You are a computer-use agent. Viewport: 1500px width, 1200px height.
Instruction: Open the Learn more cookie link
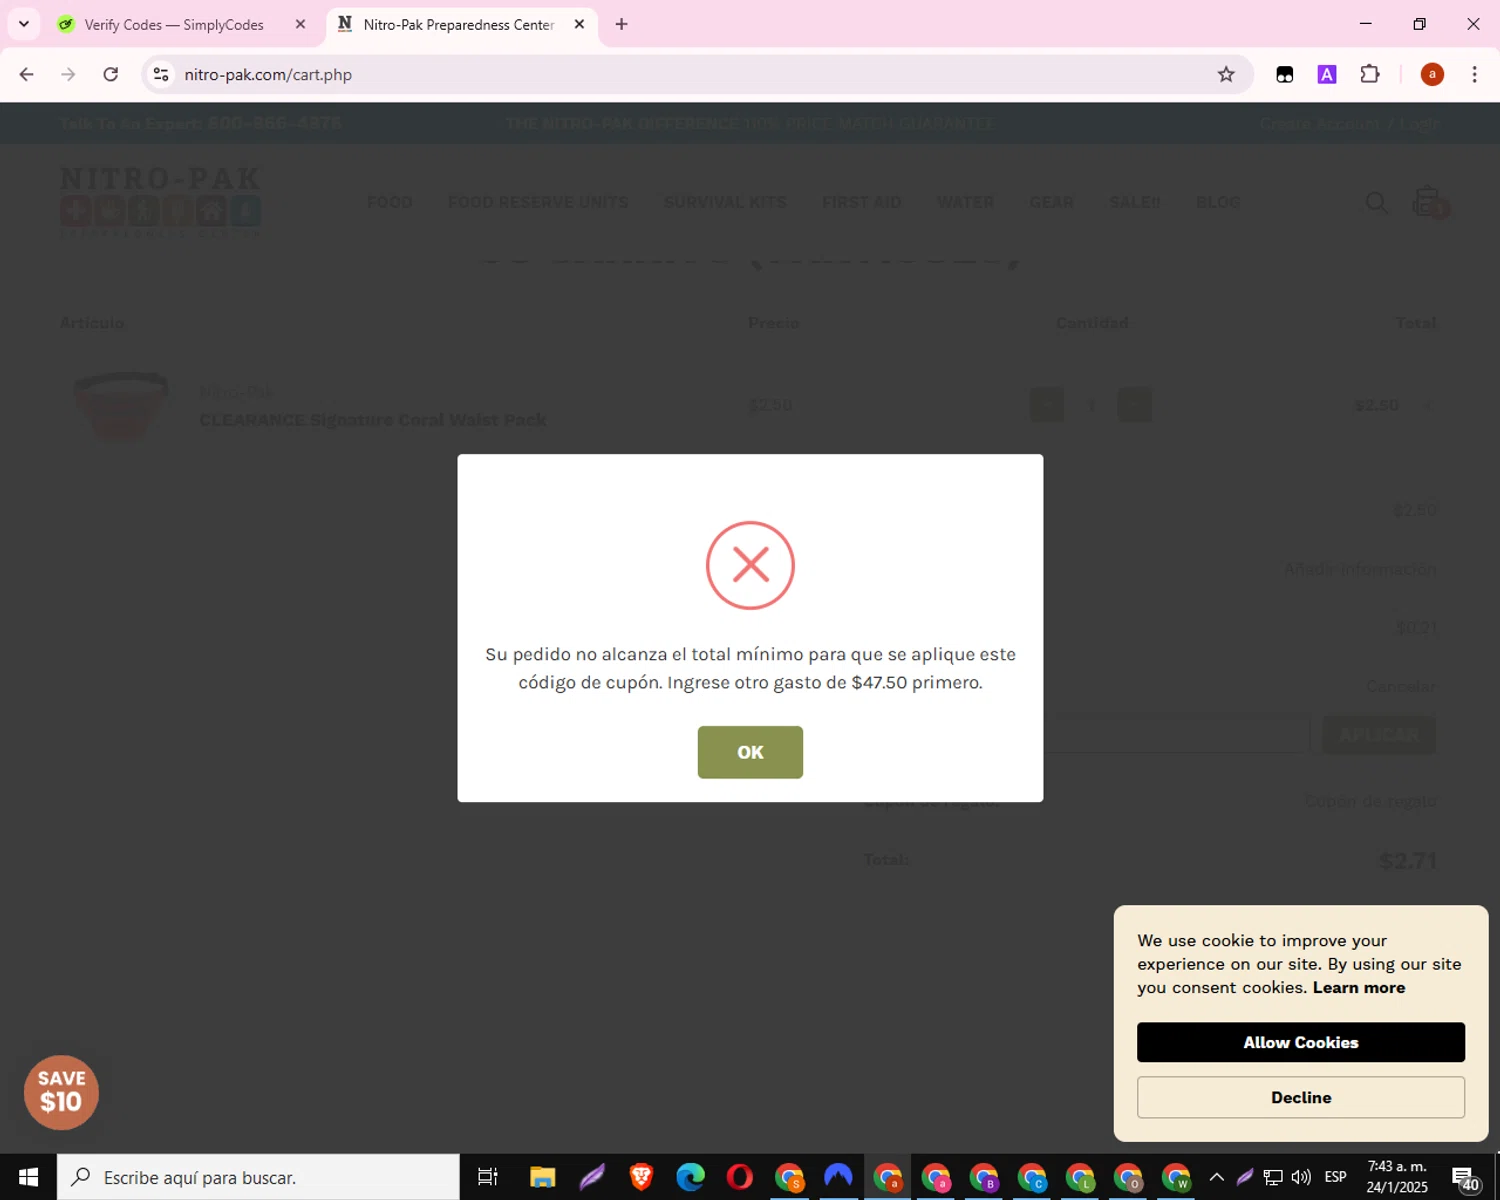pyautogui.click(x=1358, y=987)
